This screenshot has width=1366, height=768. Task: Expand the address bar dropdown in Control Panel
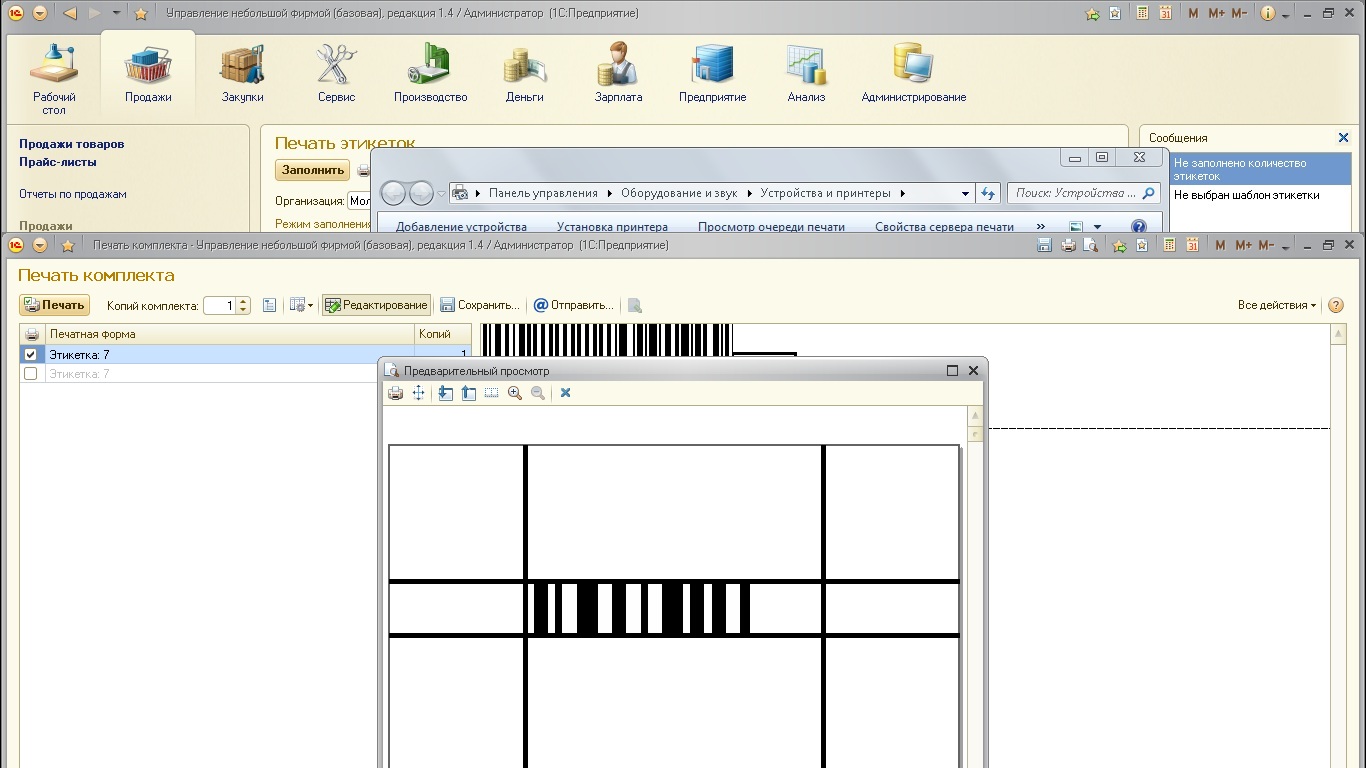tap(965, 194)
